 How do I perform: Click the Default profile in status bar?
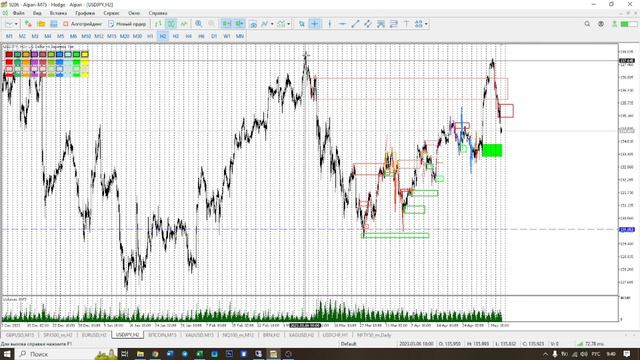coord(349,344)
